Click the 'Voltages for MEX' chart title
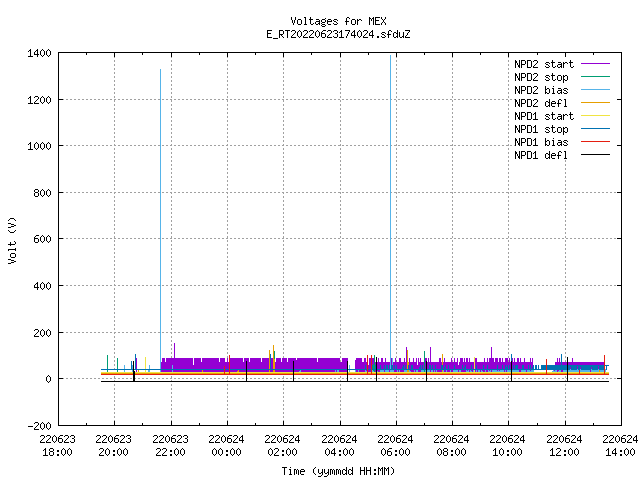 click(x=338, y=21)
